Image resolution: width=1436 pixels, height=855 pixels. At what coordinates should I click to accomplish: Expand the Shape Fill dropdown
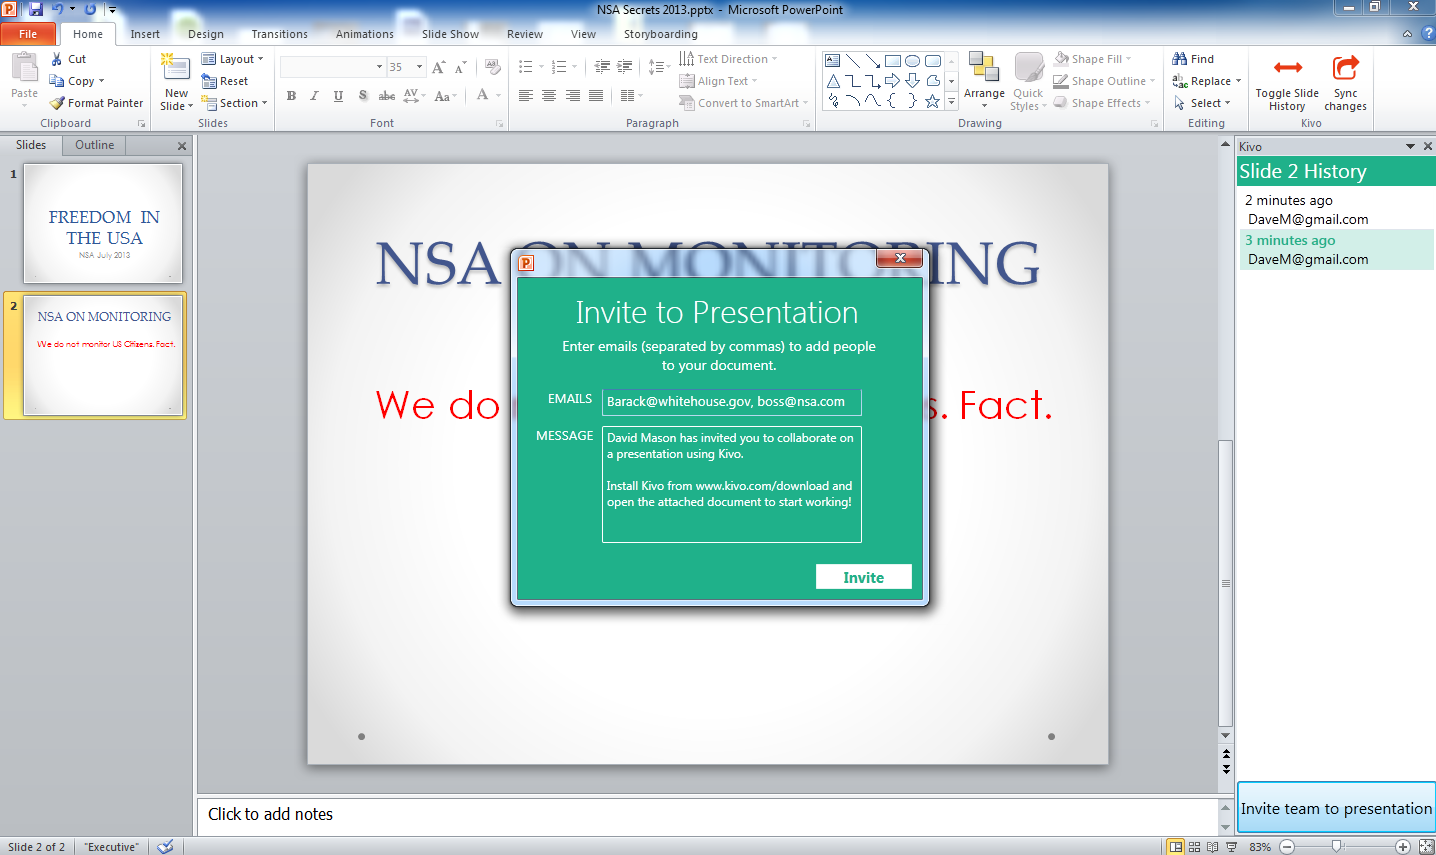click(x=1129, y=59)
